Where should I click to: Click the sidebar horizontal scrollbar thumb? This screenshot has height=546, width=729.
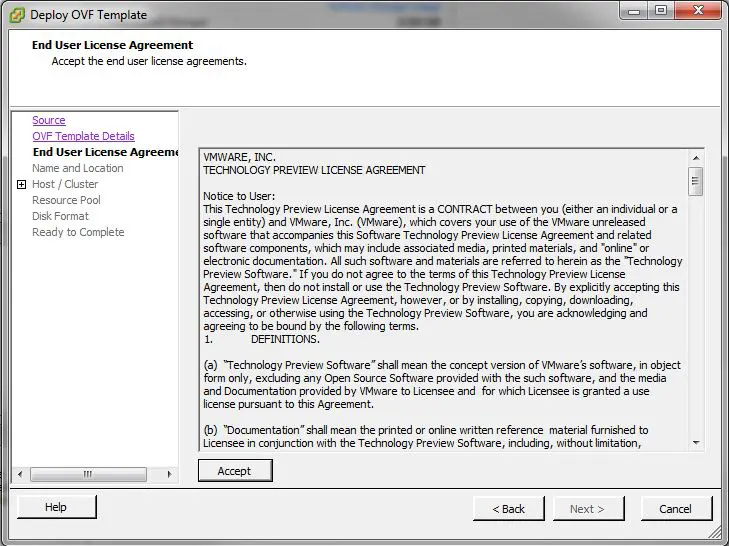coord(88,474)
